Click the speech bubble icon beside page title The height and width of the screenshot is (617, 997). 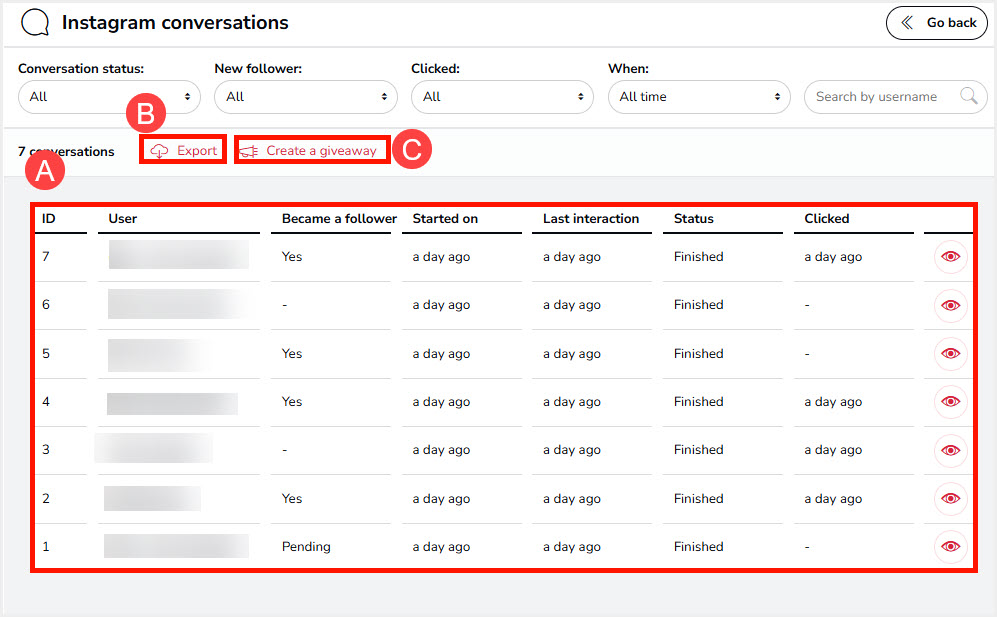35,23
